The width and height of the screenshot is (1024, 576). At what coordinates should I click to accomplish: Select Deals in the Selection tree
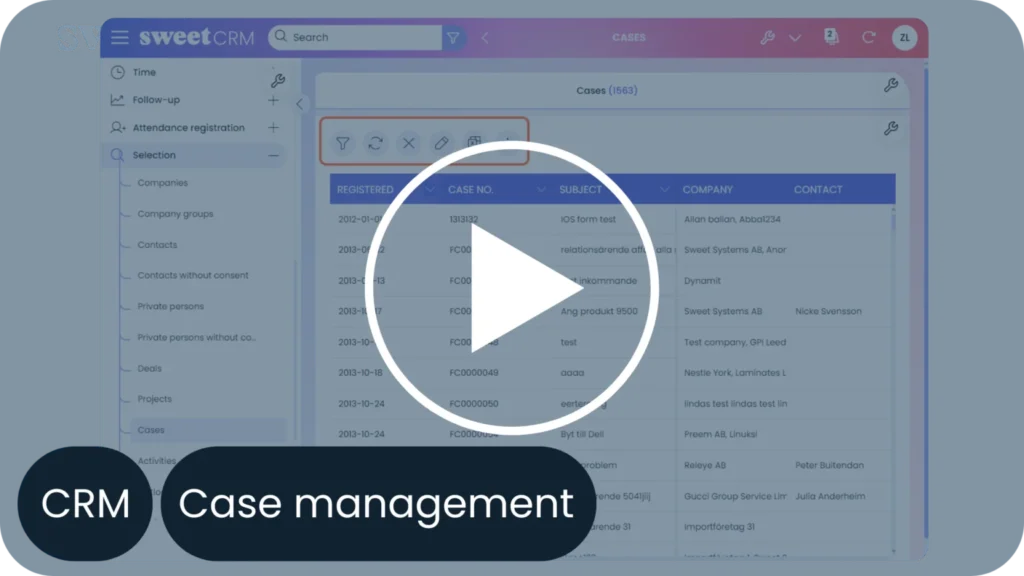150,368
